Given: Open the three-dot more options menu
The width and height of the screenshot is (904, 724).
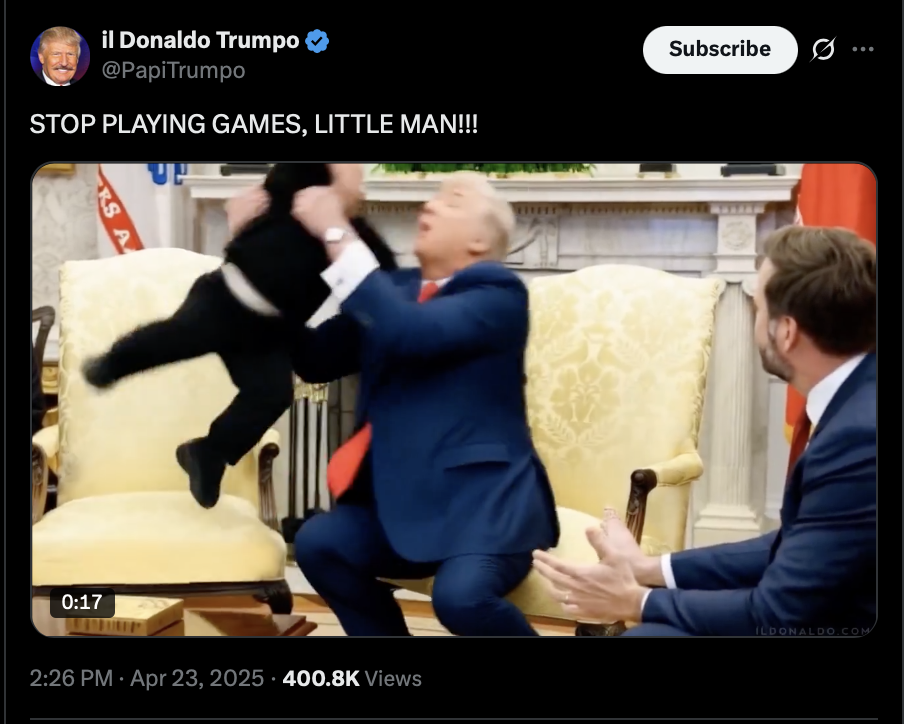Looking at the screenshot, I should pyautogui.click(x=862, y=49).
